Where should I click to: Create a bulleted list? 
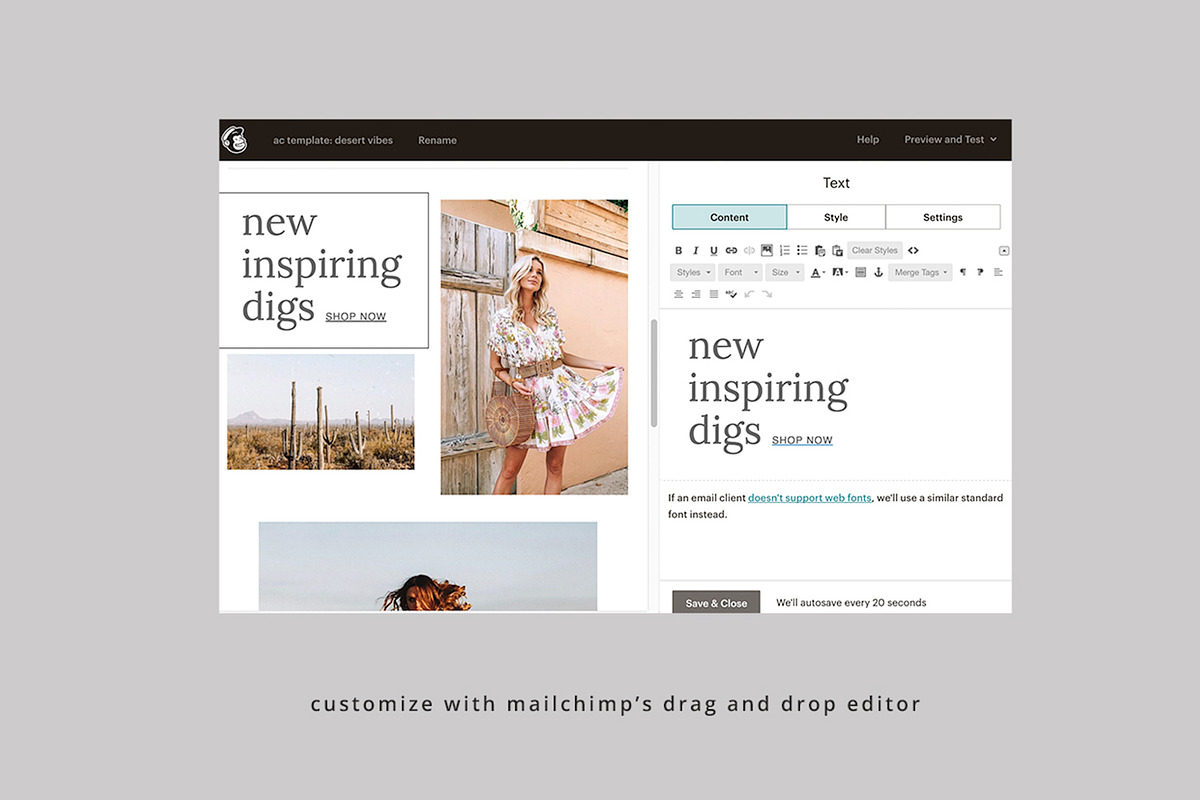(x=802, y=250)
